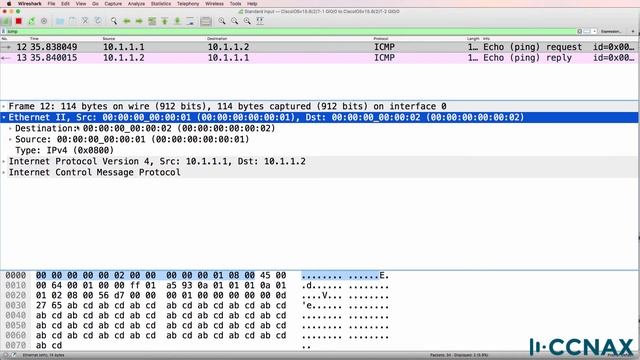The height and width of the screenshot is (360, 640).
Task: Open the recent filters dropdown
Action: click(594, 31)
